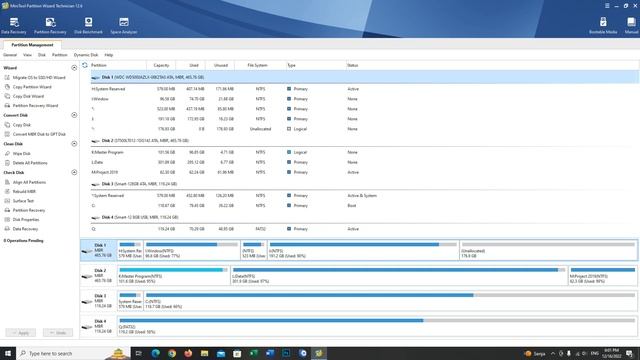Run Surface Test from the sidebar

tap(19, 200)
